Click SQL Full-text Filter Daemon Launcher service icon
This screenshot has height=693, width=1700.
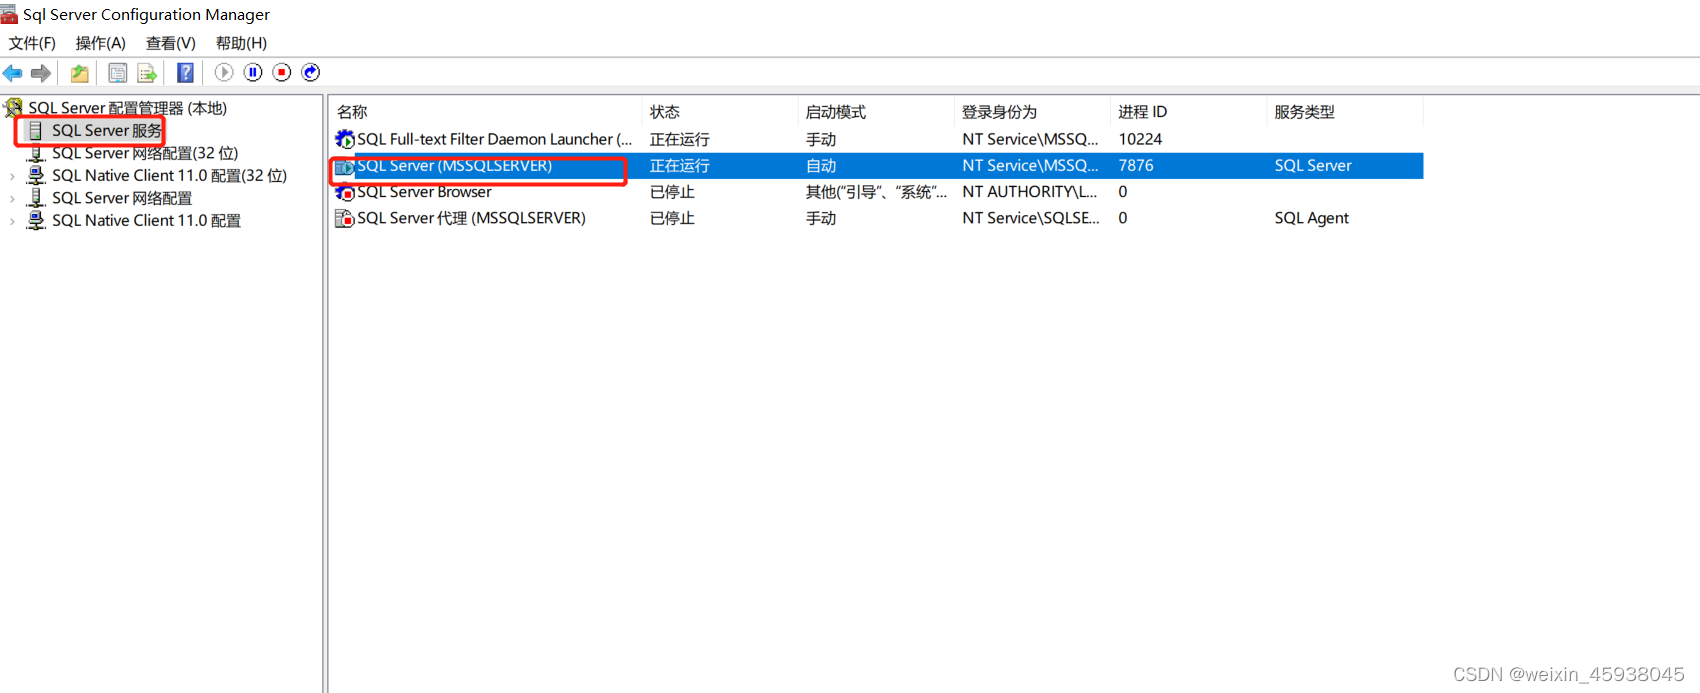tap(345, 139)
